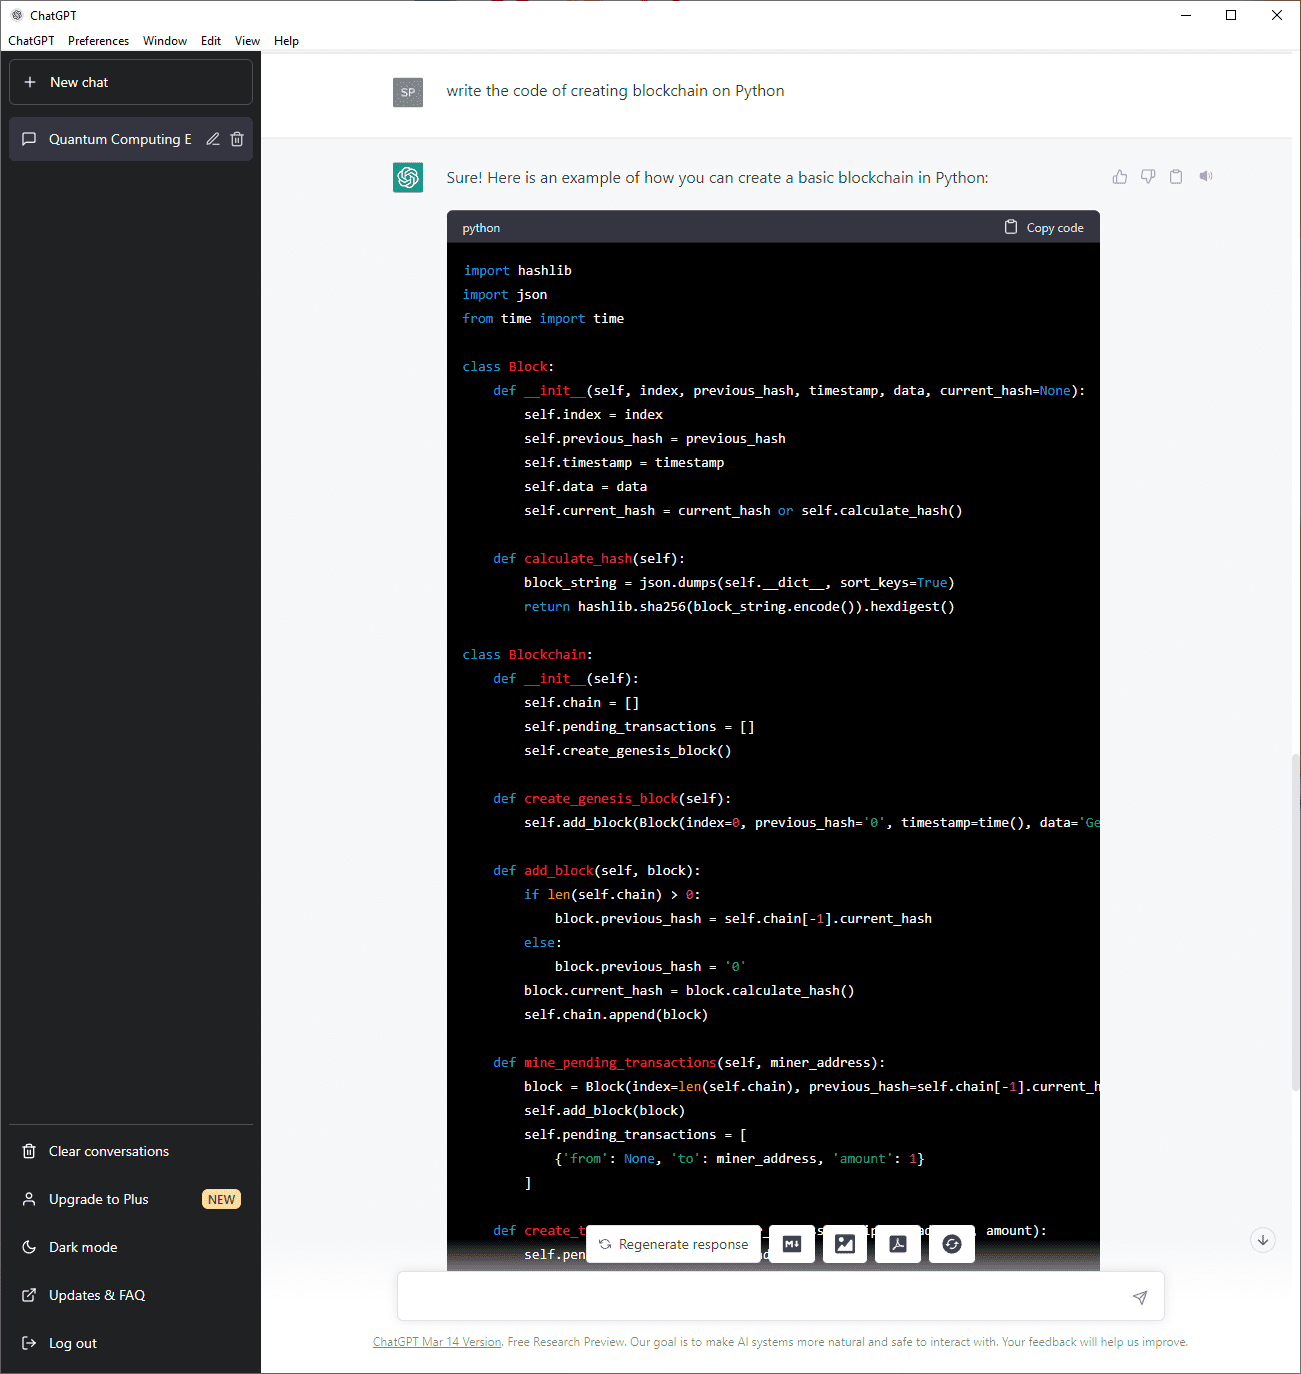Send the message with paper plane icon
Viewport: 1301px width, 1374px height.
coord(1140,1297)
